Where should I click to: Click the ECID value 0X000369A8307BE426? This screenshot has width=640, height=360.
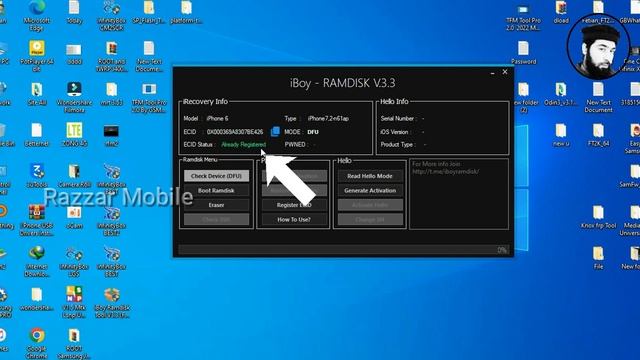[235, 132]
